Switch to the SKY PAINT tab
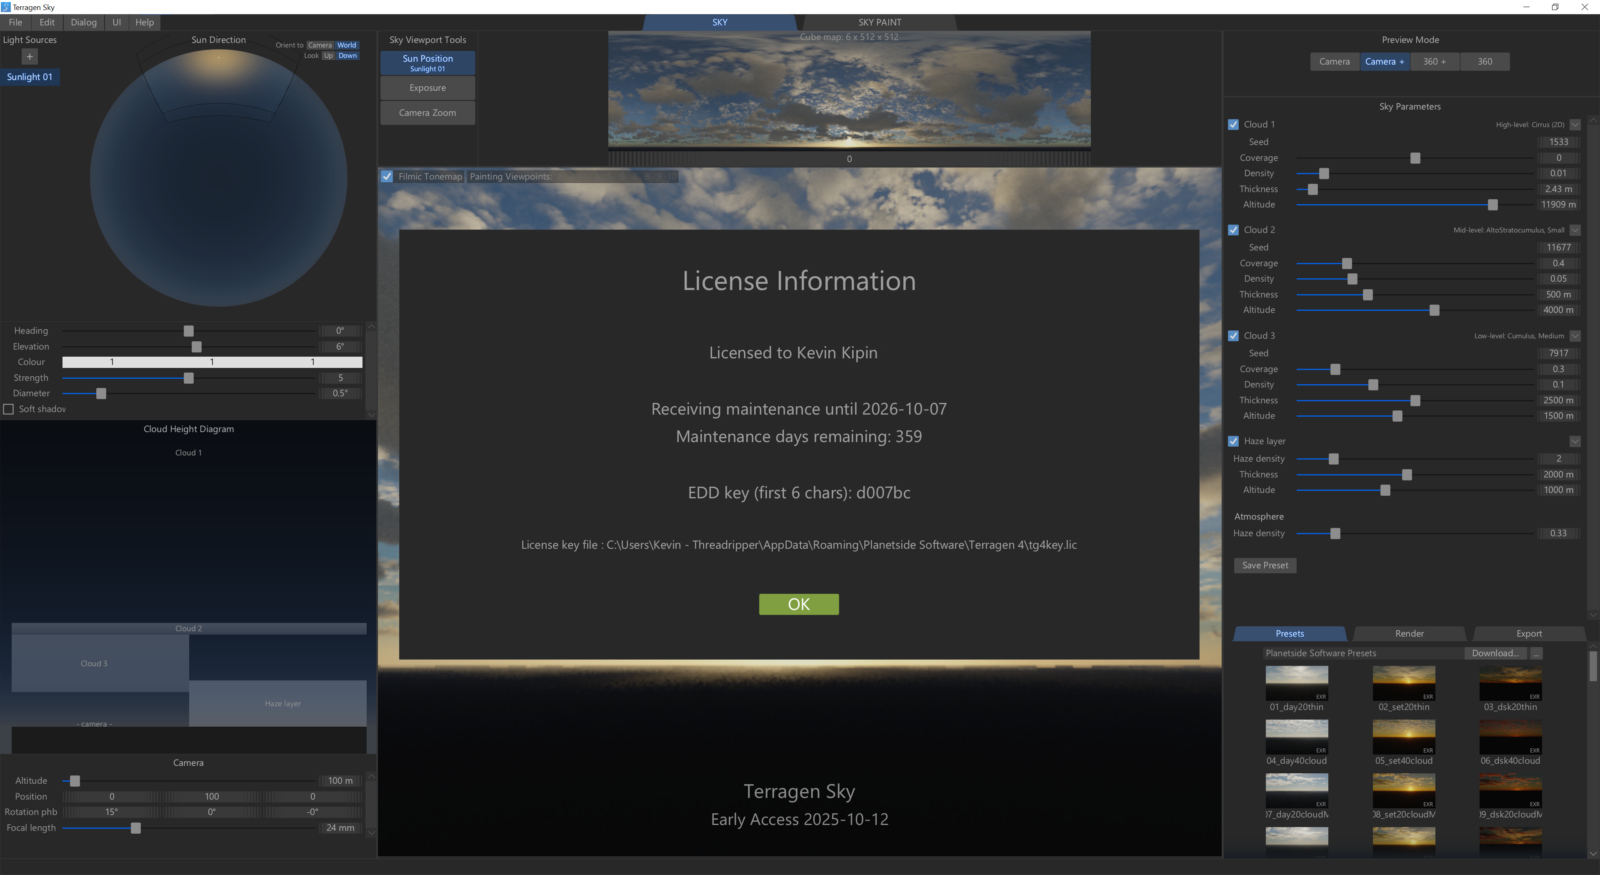 (x=879, y=22)
